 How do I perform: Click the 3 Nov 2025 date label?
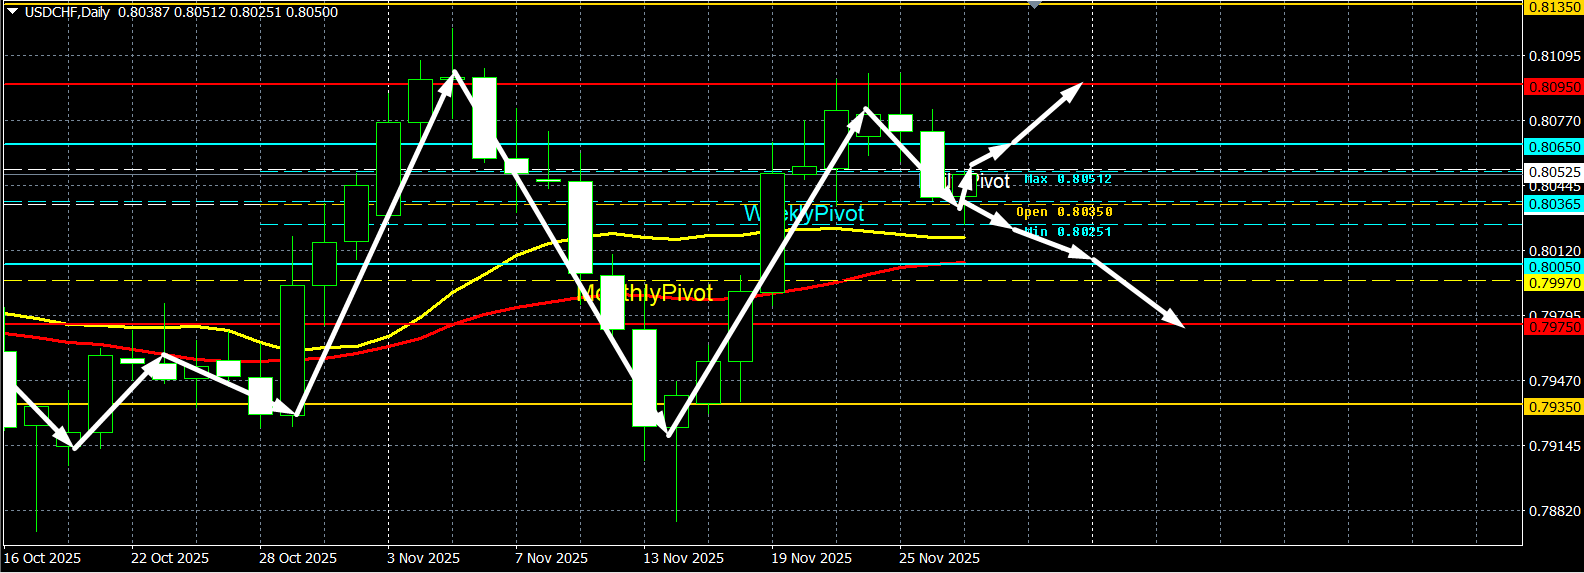tap(423, 558)
